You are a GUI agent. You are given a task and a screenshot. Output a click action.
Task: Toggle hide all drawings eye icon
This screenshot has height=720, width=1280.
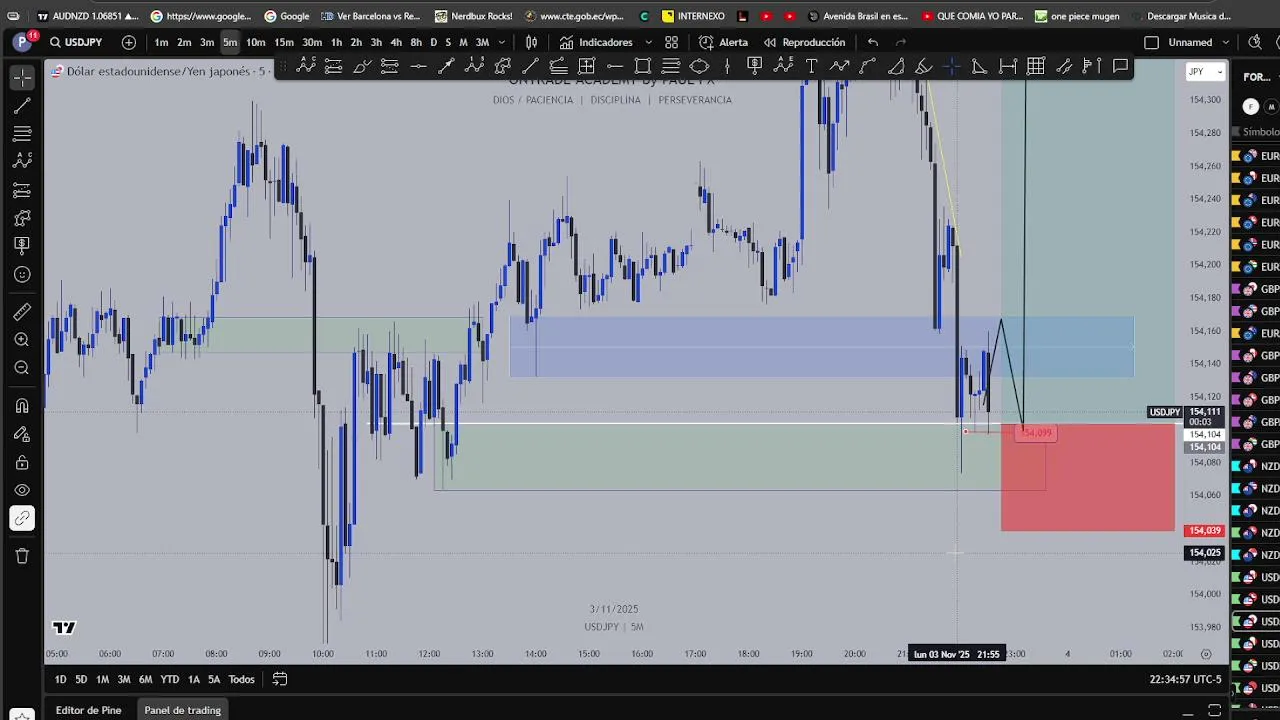[22, 490]
